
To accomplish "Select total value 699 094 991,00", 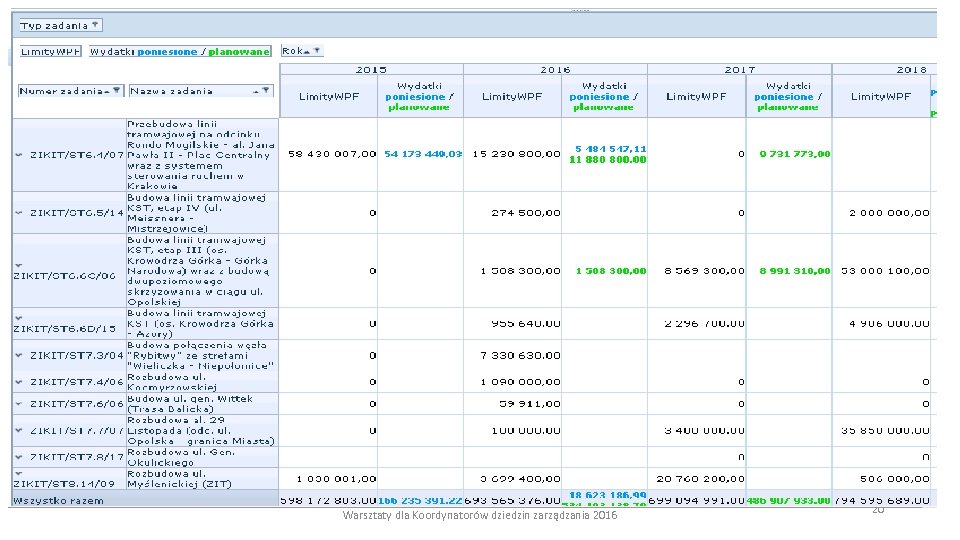I will click(697, 501).
